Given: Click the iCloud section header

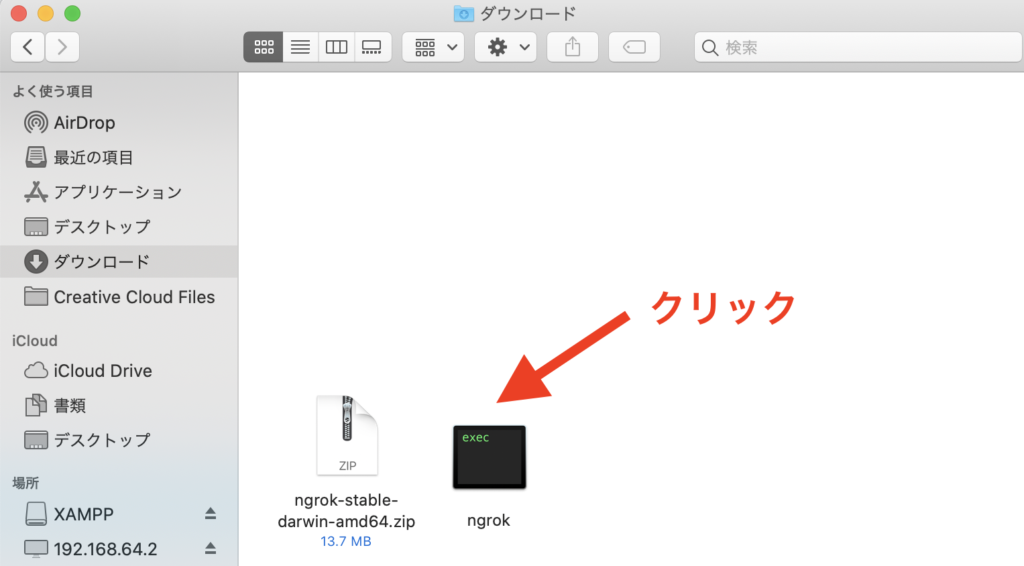Looking at the screenshot, I should tap(35, 341).
